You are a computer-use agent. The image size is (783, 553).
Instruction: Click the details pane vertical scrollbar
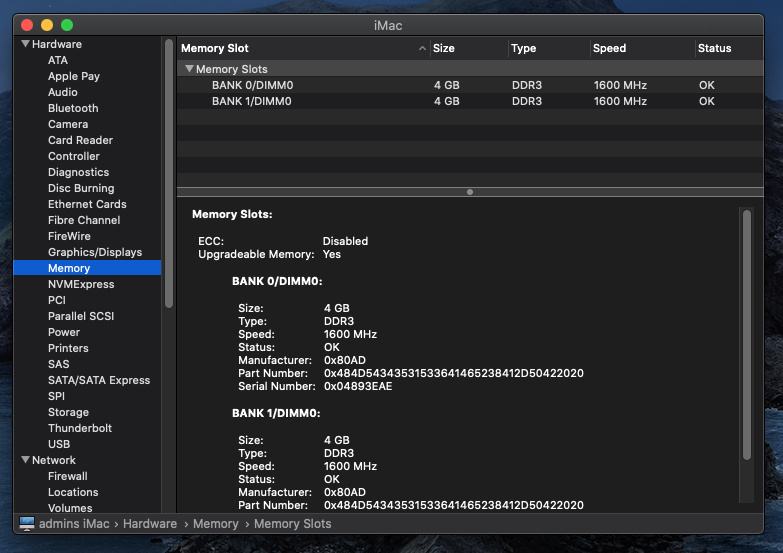746,335
